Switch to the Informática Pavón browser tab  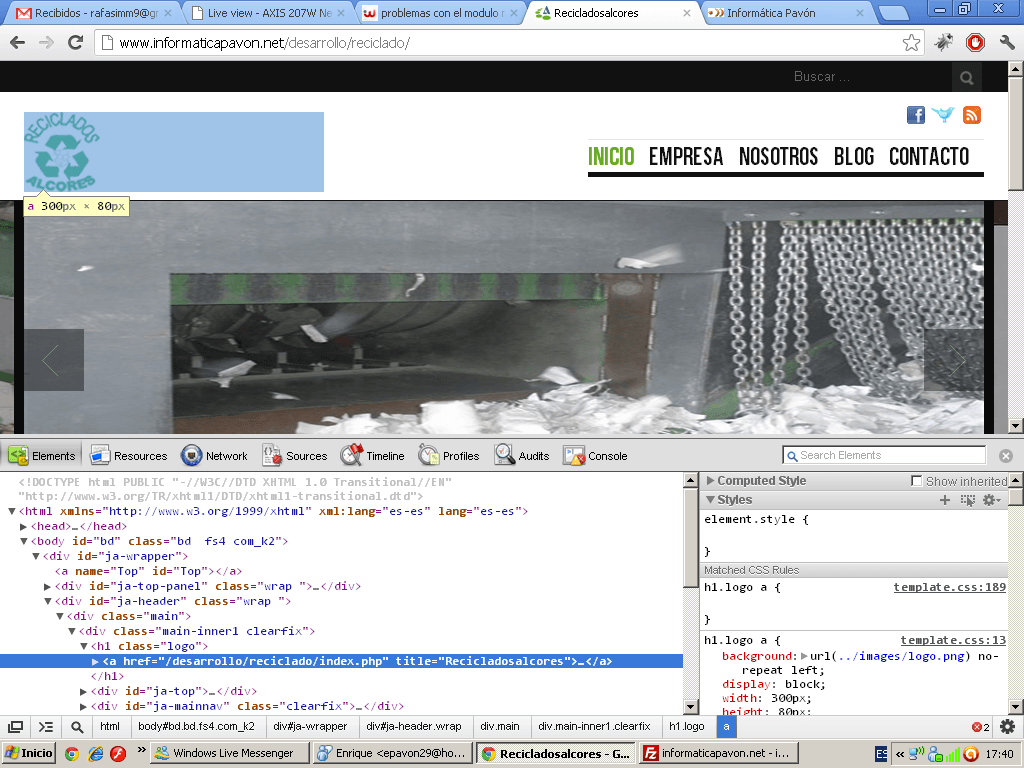point(786,13)
